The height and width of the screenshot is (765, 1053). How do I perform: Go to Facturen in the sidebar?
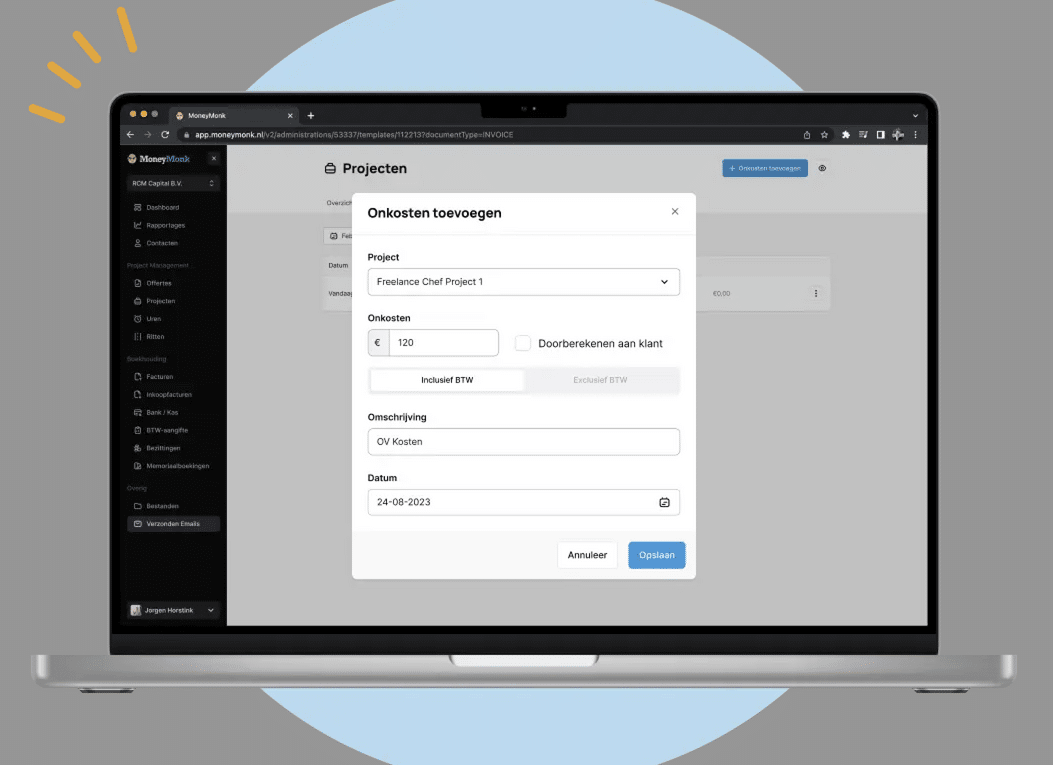point(159,377)
